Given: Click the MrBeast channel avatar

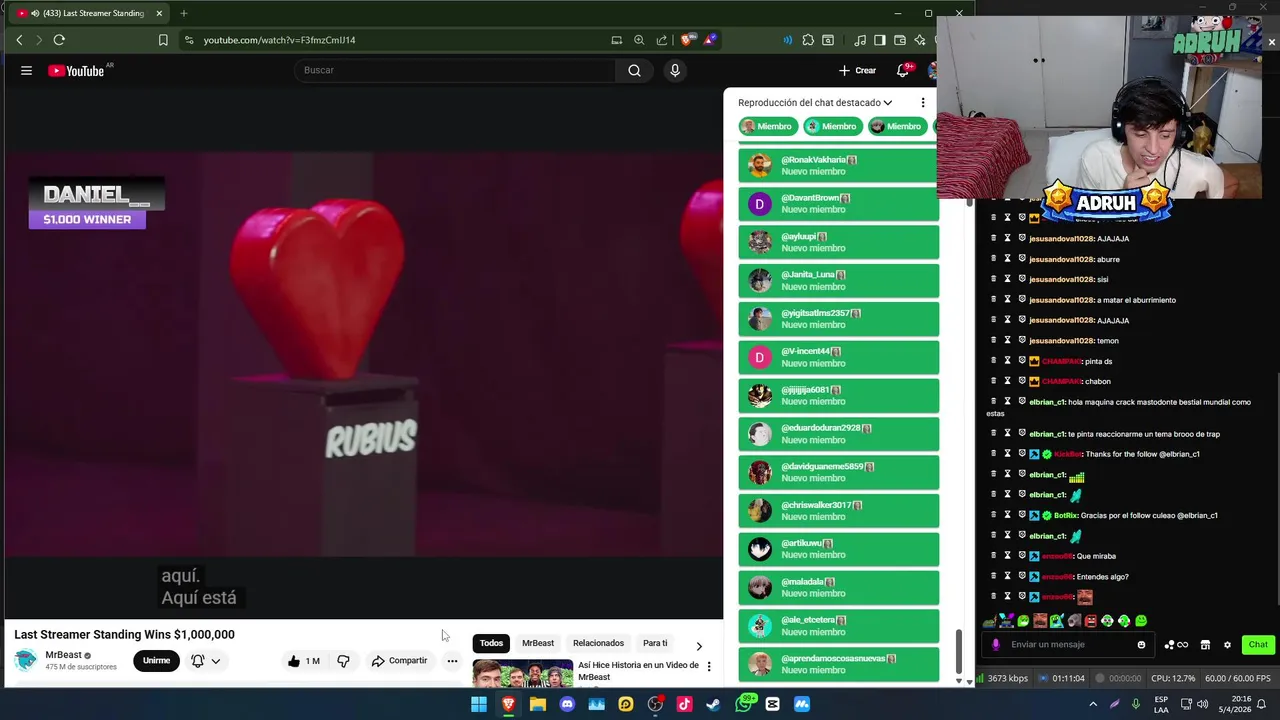Looking at the screenshot, I should point(26,660).
